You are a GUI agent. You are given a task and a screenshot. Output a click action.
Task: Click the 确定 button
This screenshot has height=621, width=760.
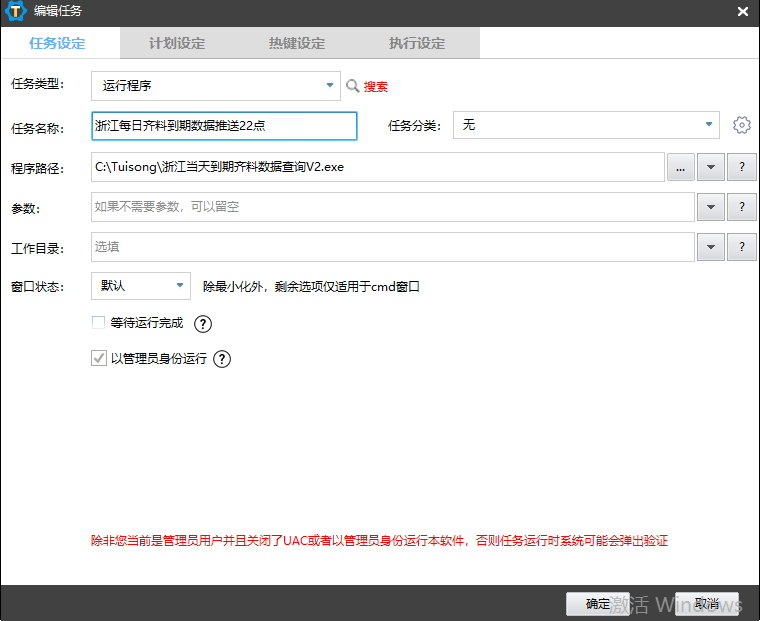(x=598, y=604)
